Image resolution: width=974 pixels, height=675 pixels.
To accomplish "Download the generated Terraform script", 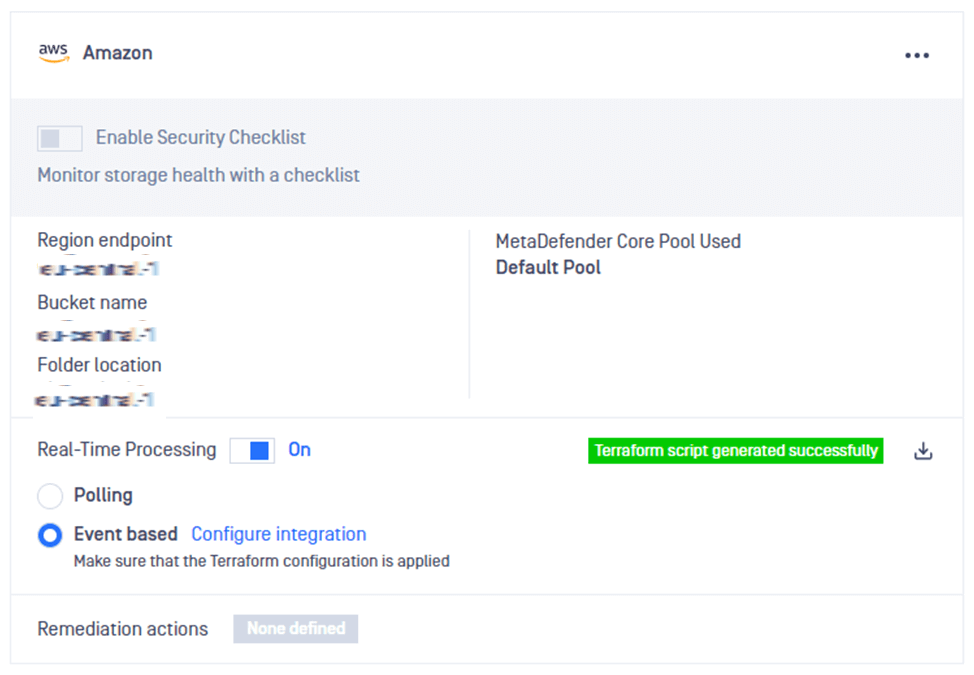I will (923, 451).
